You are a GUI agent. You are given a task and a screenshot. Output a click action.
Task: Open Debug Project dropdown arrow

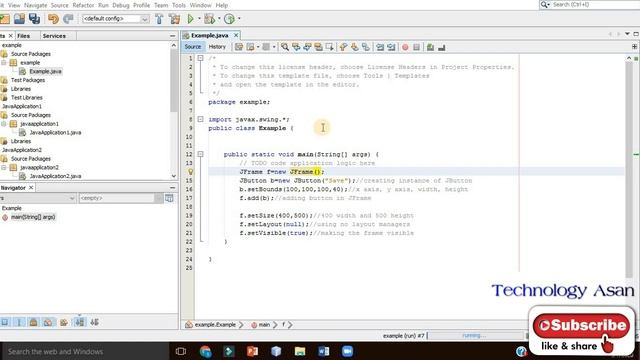pos(219,19)
